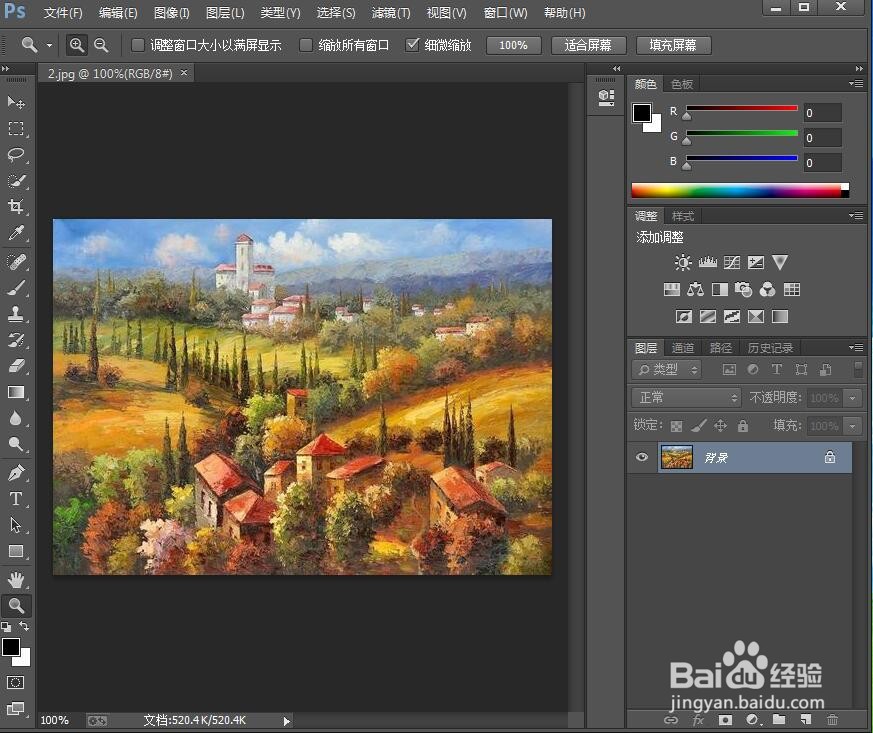
Task: Open the 滤镜(T) menu
Action: tap(391, 12)
